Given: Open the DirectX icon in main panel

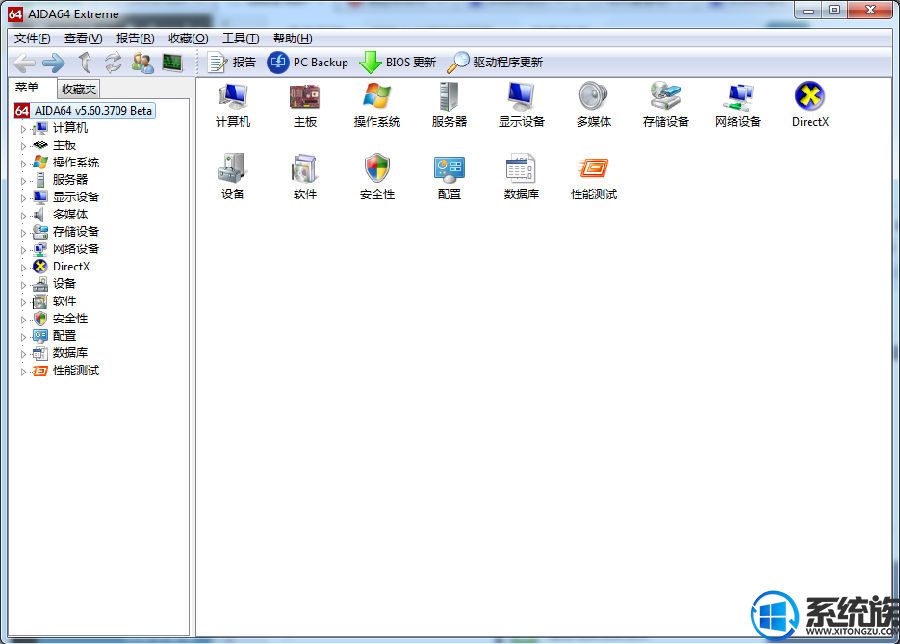Looking at the screenshot, I should point(810,96).
